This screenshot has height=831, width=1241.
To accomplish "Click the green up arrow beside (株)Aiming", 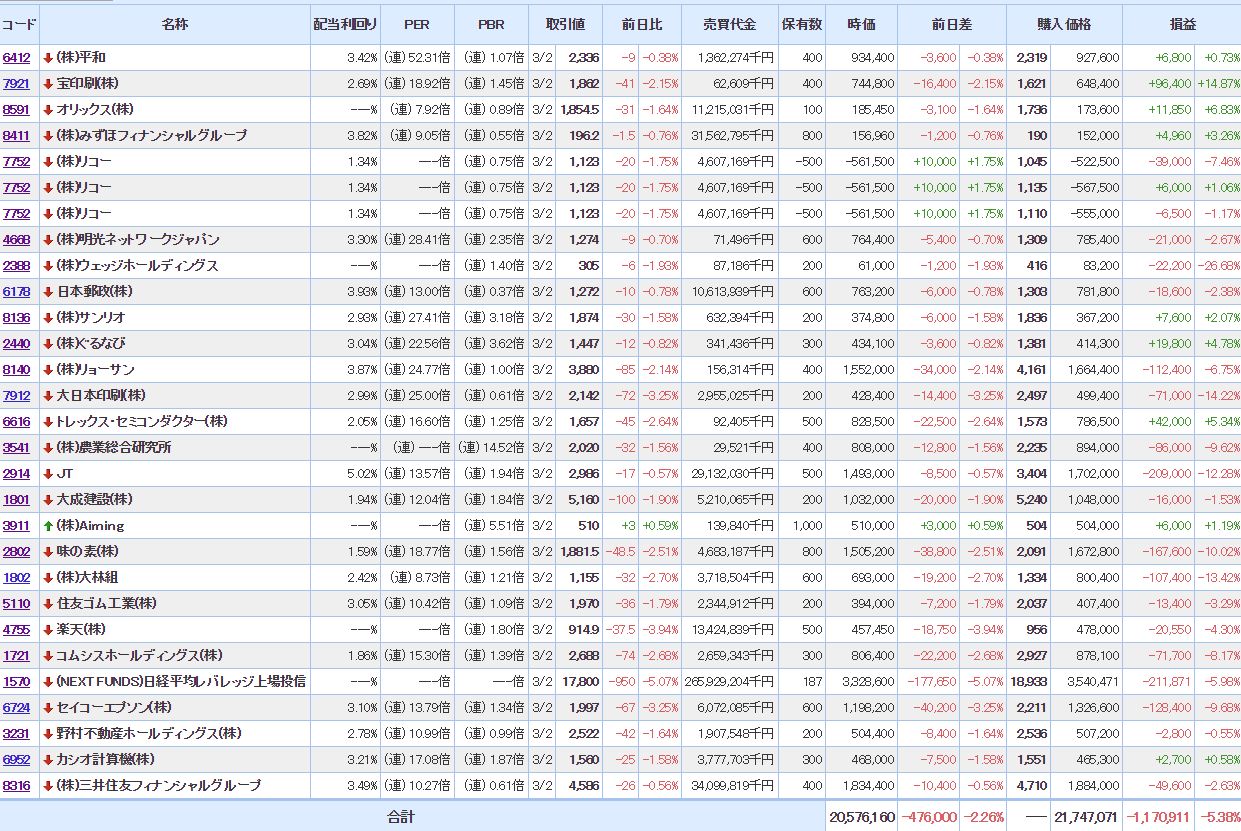I will point(48,526).
